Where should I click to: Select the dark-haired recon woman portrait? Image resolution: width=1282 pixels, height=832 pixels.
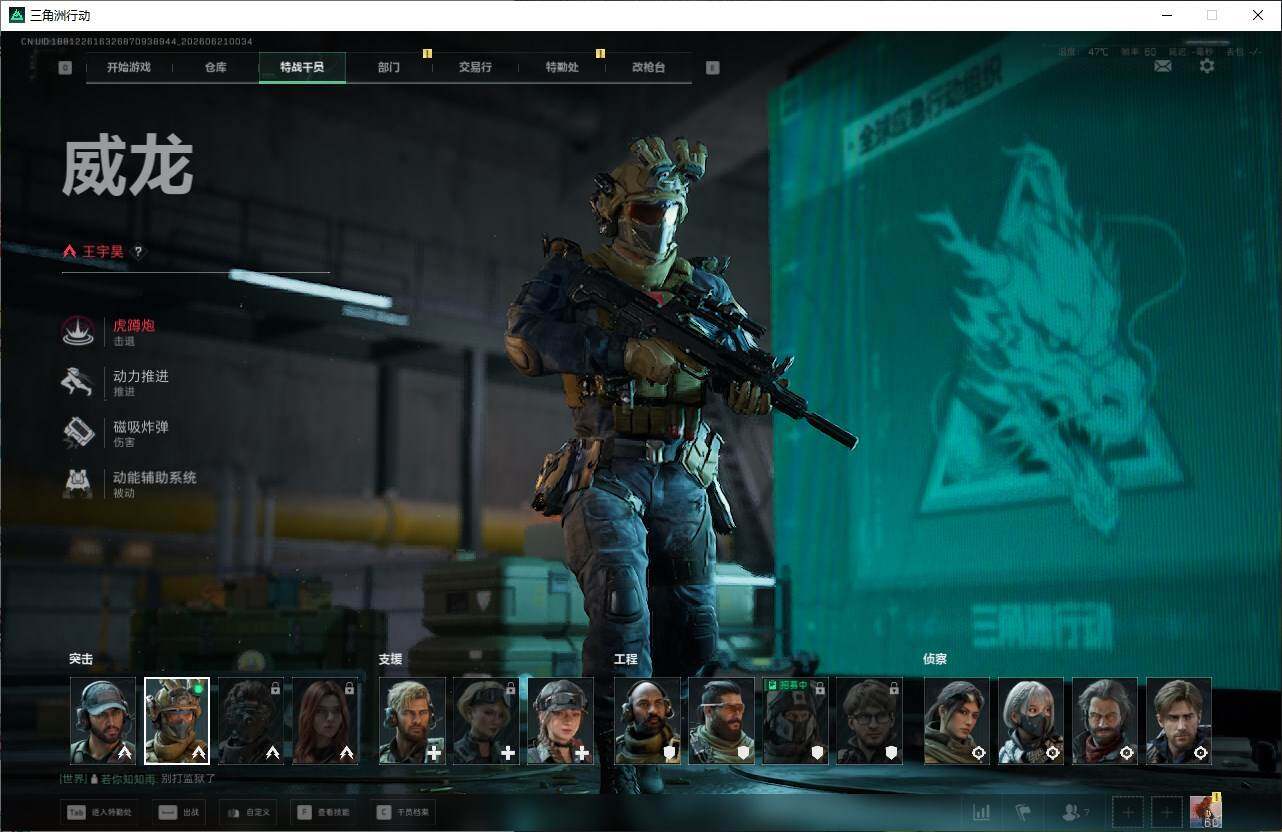(x=957, y=721)
